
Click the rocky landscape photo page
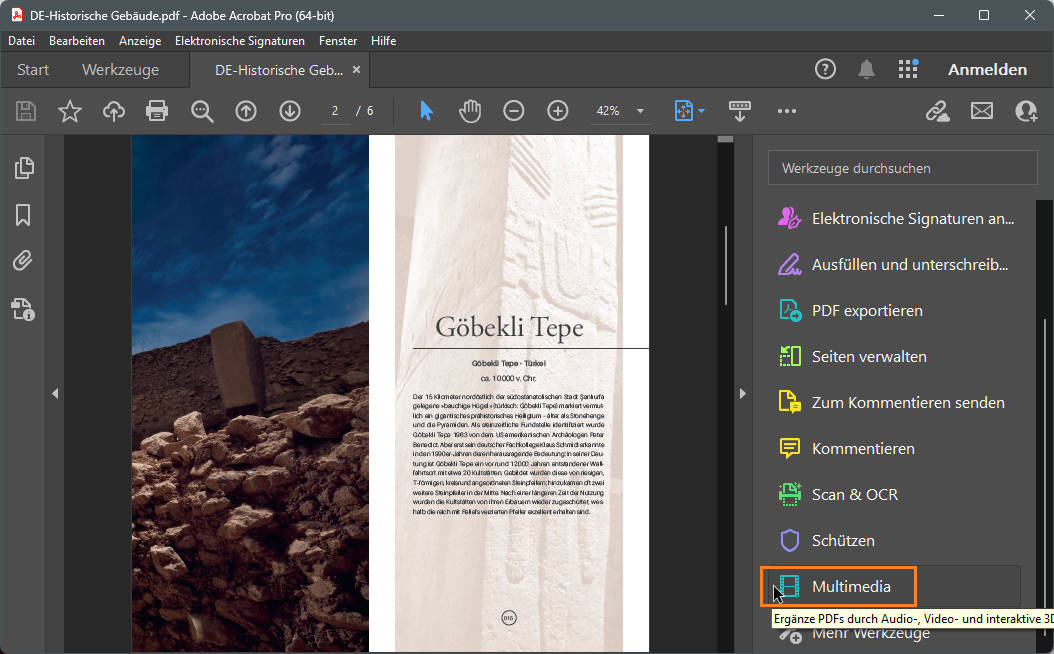point(250,393)
